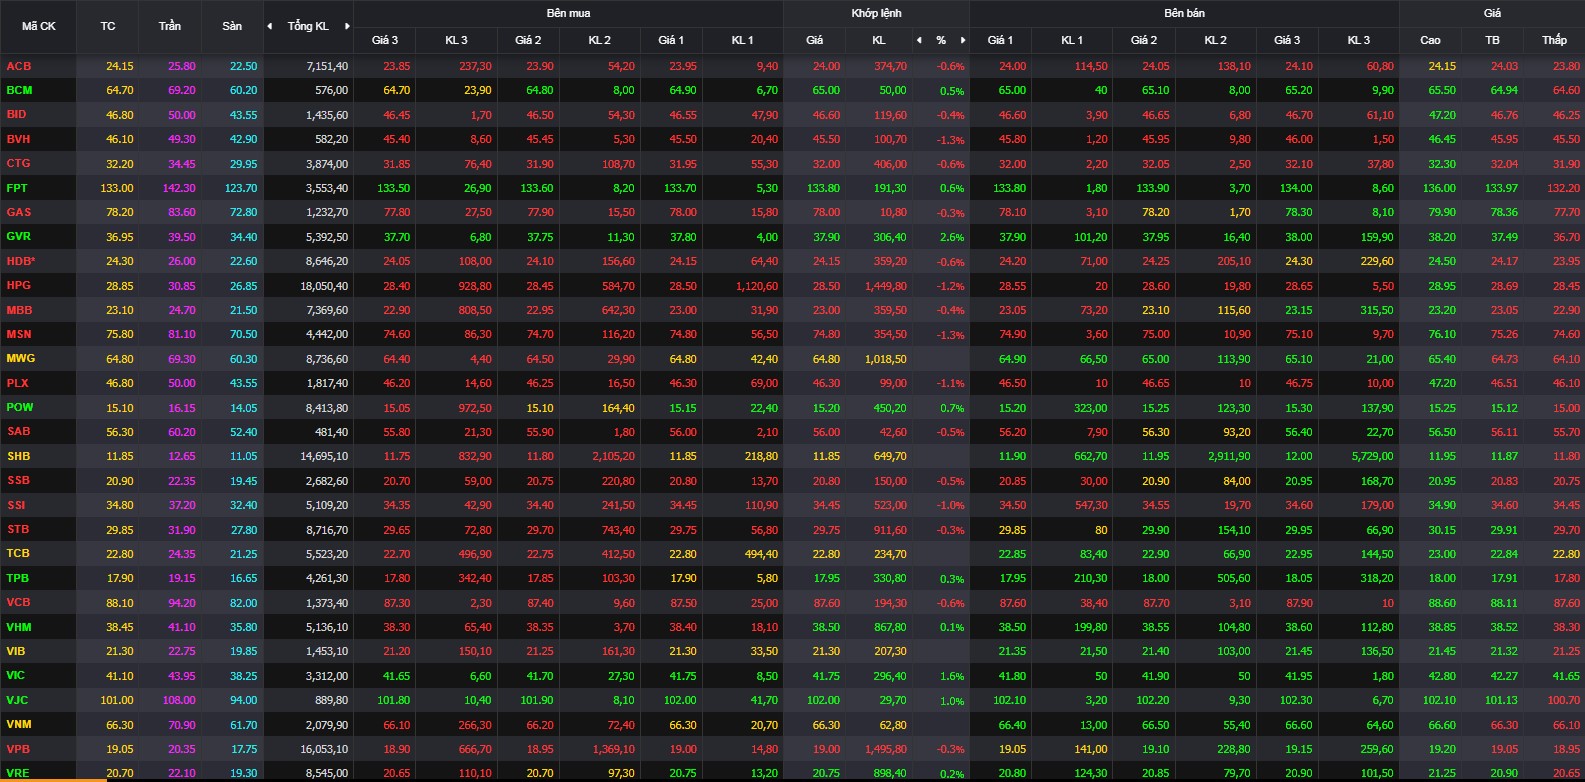Click ACB total volume 7,151,40
The width and height of the screenshot is (1585, 782).
[328, 66]
